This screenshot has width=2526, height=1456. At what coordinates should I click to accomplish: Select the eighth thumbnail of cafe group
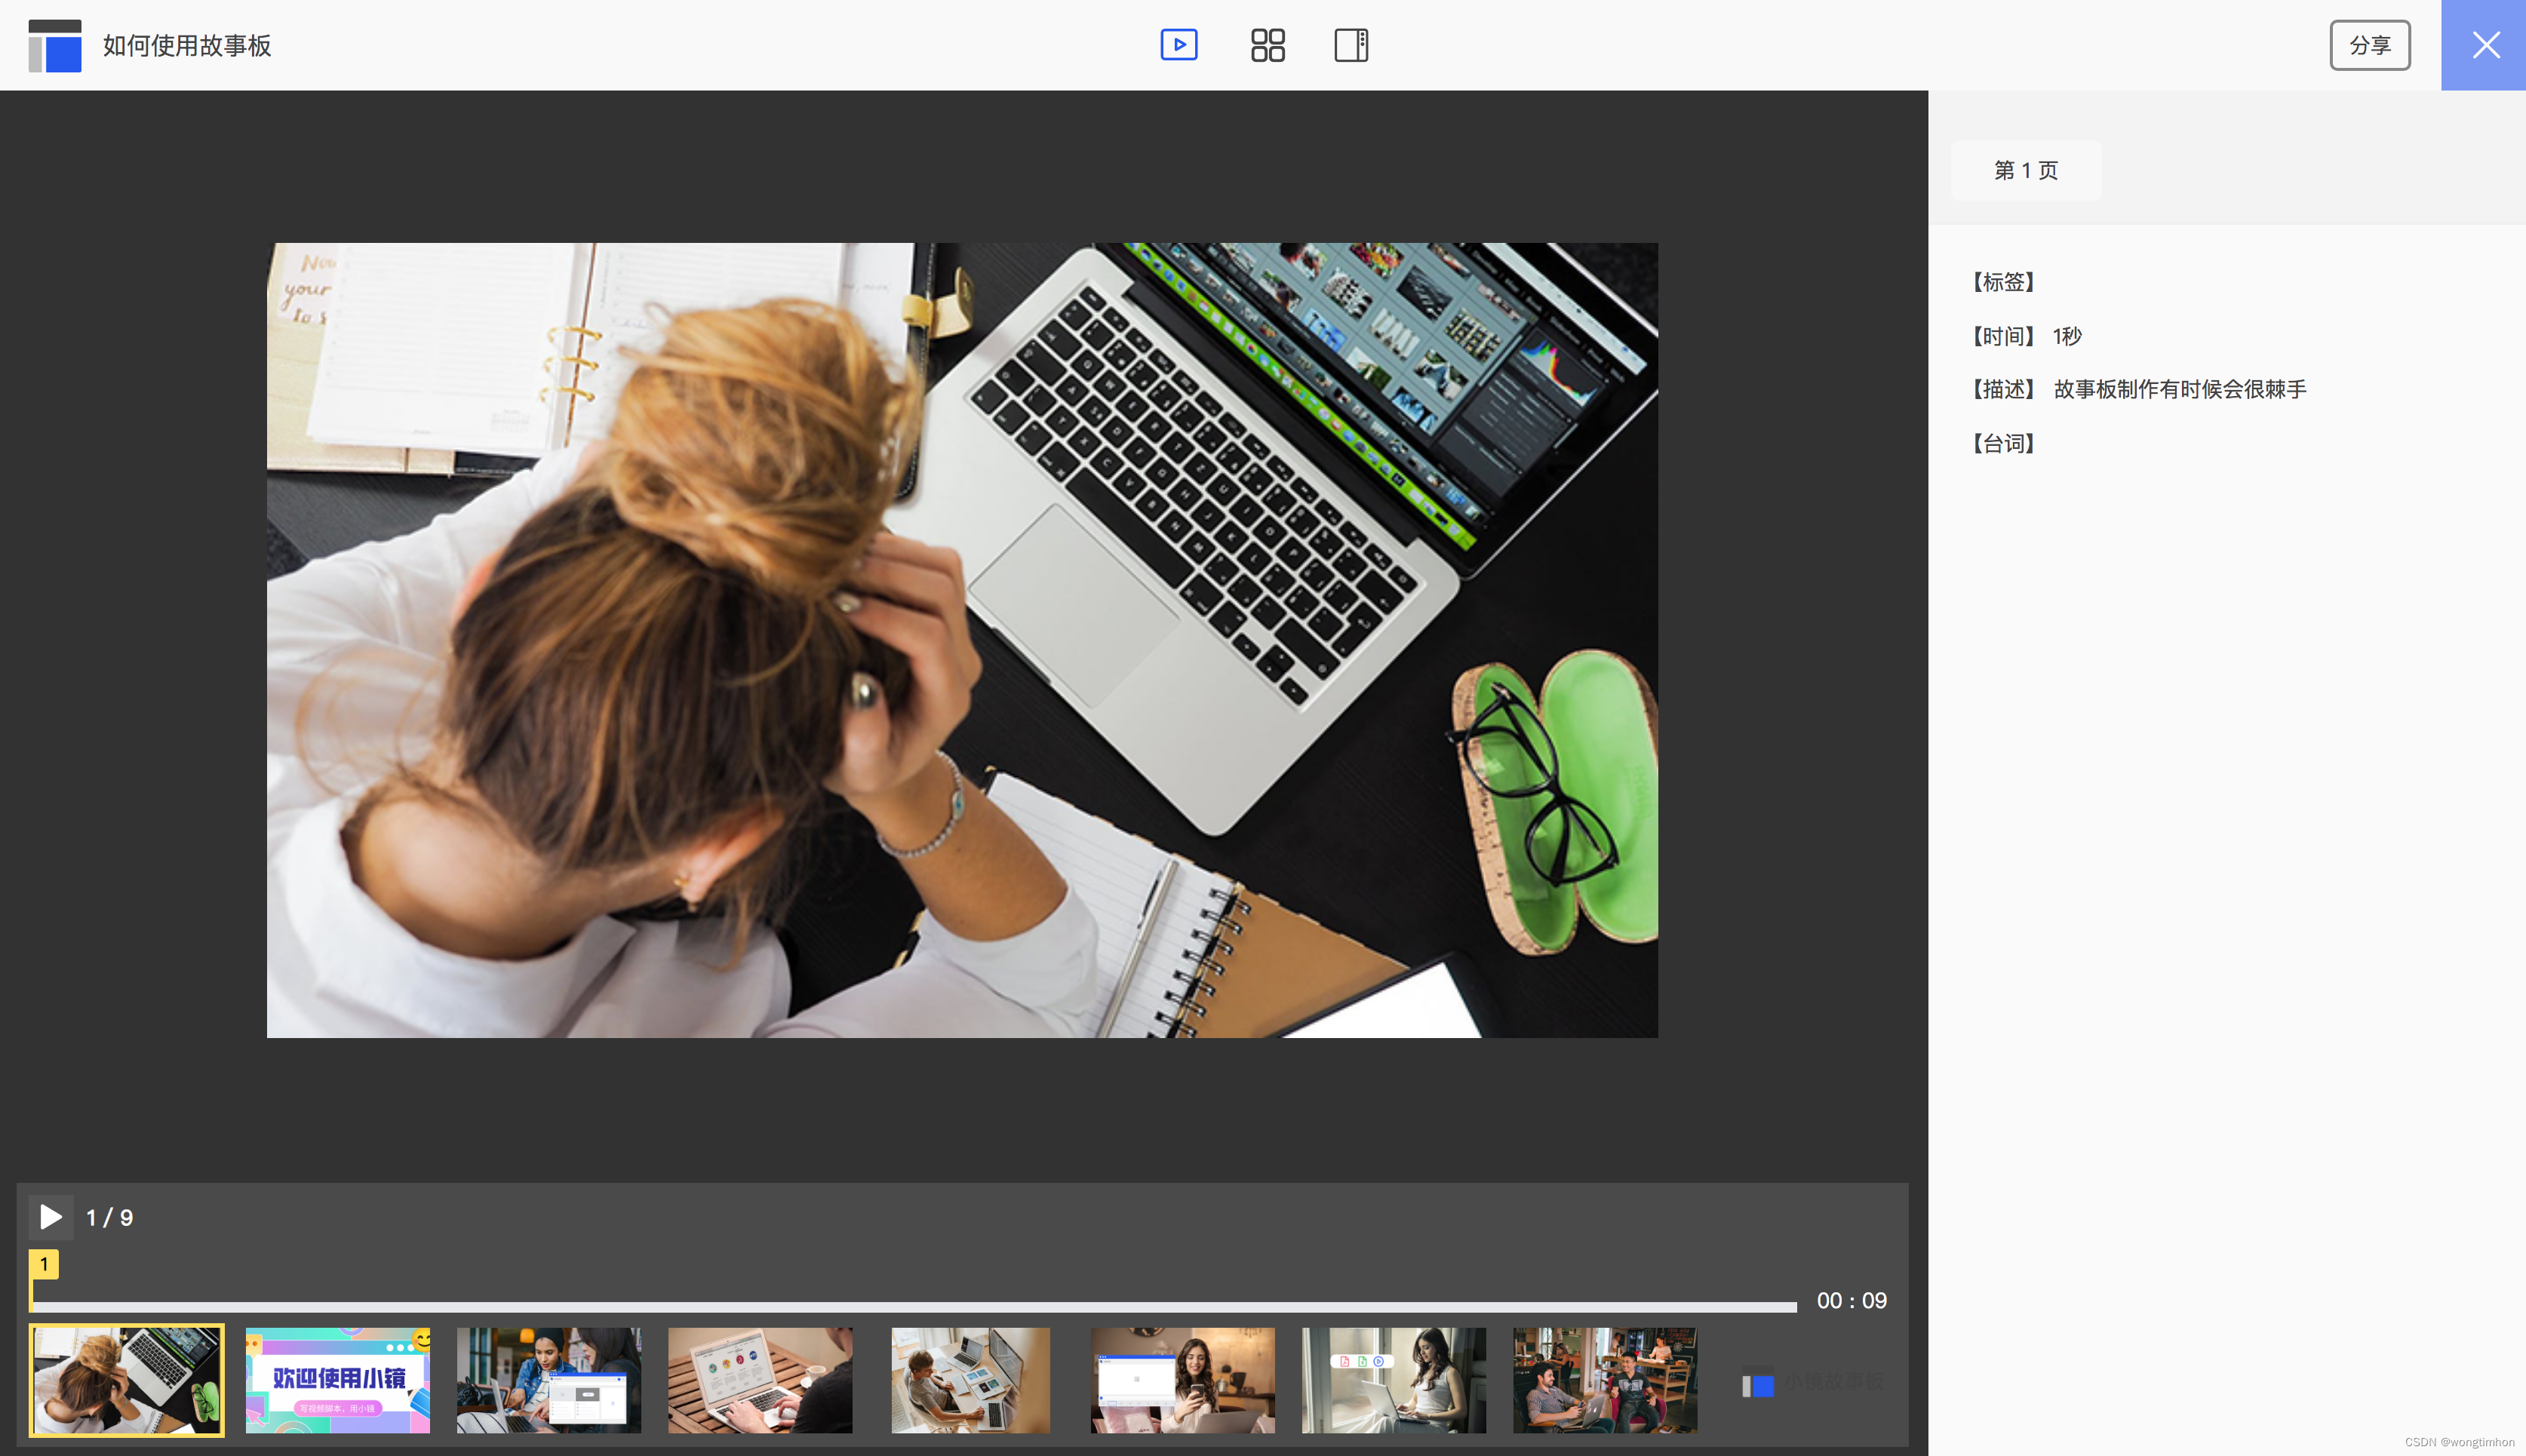[x=1604, y=1380]
